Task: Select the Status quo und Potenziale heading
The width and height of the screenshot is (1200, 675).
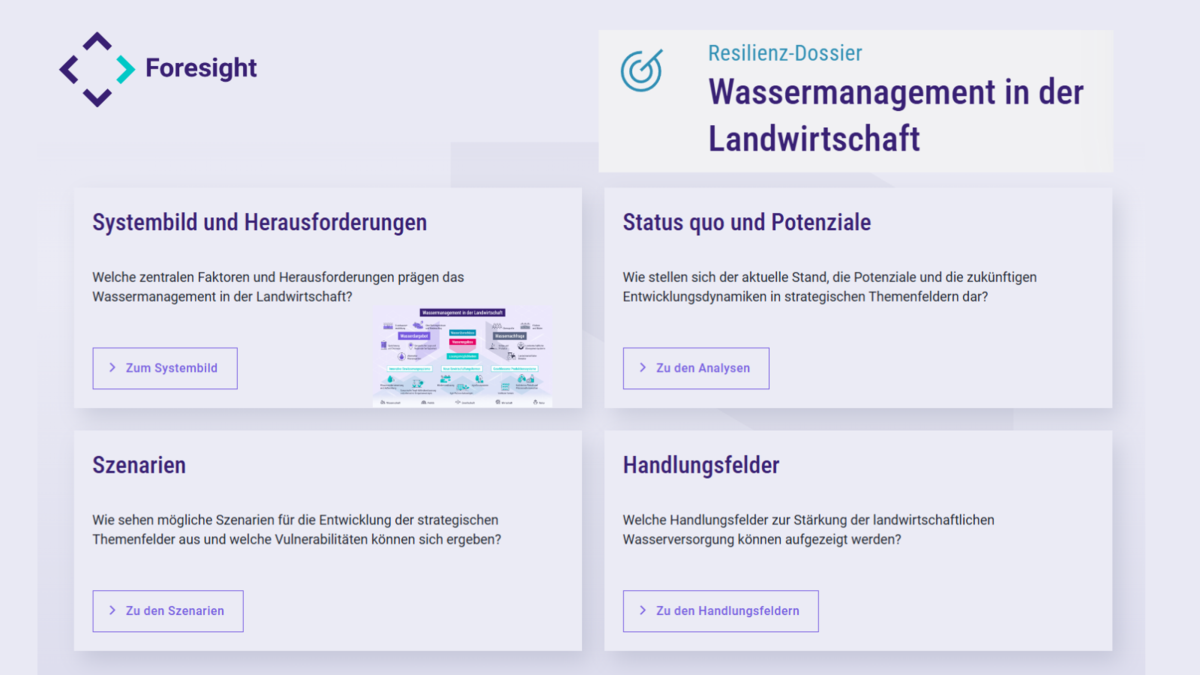Action: (746, 222)
